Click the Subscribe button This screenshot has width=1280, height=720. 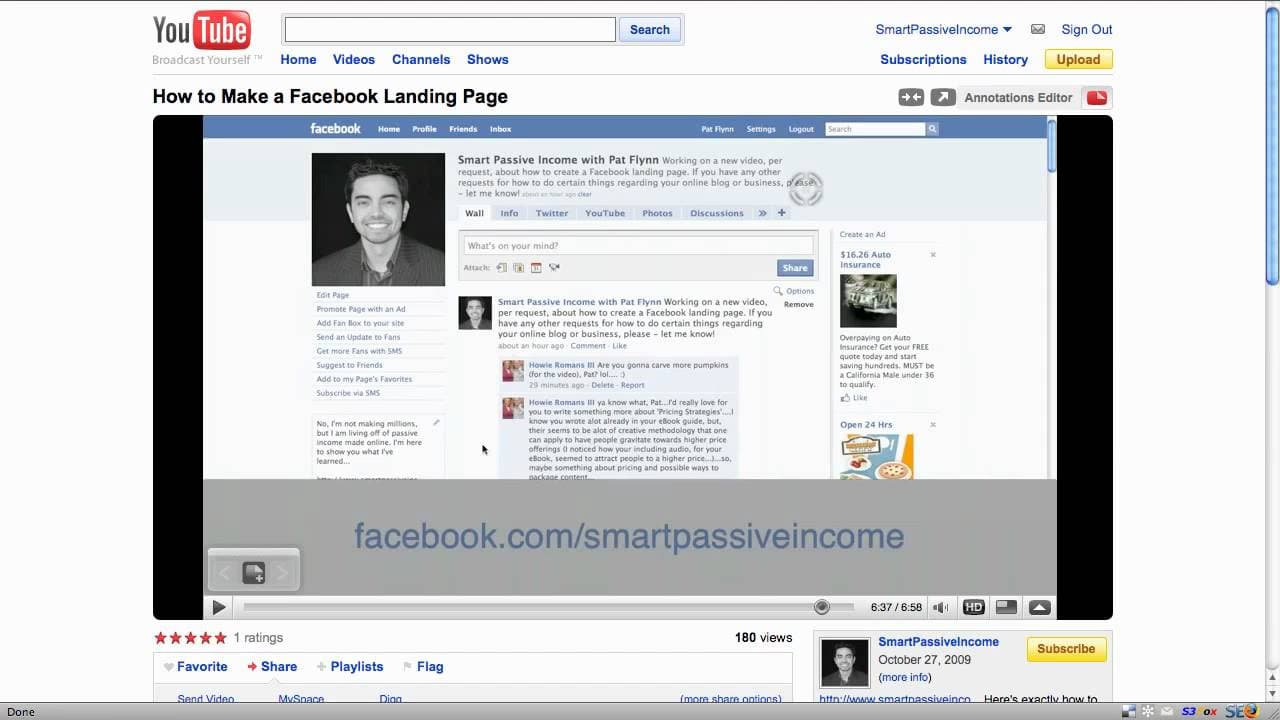click(x=1066, y=649)
